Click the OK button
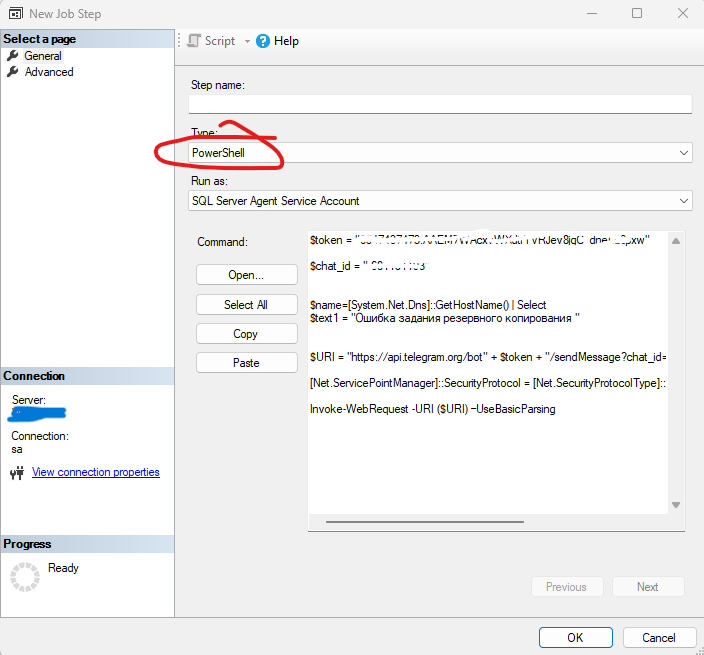 575,637
